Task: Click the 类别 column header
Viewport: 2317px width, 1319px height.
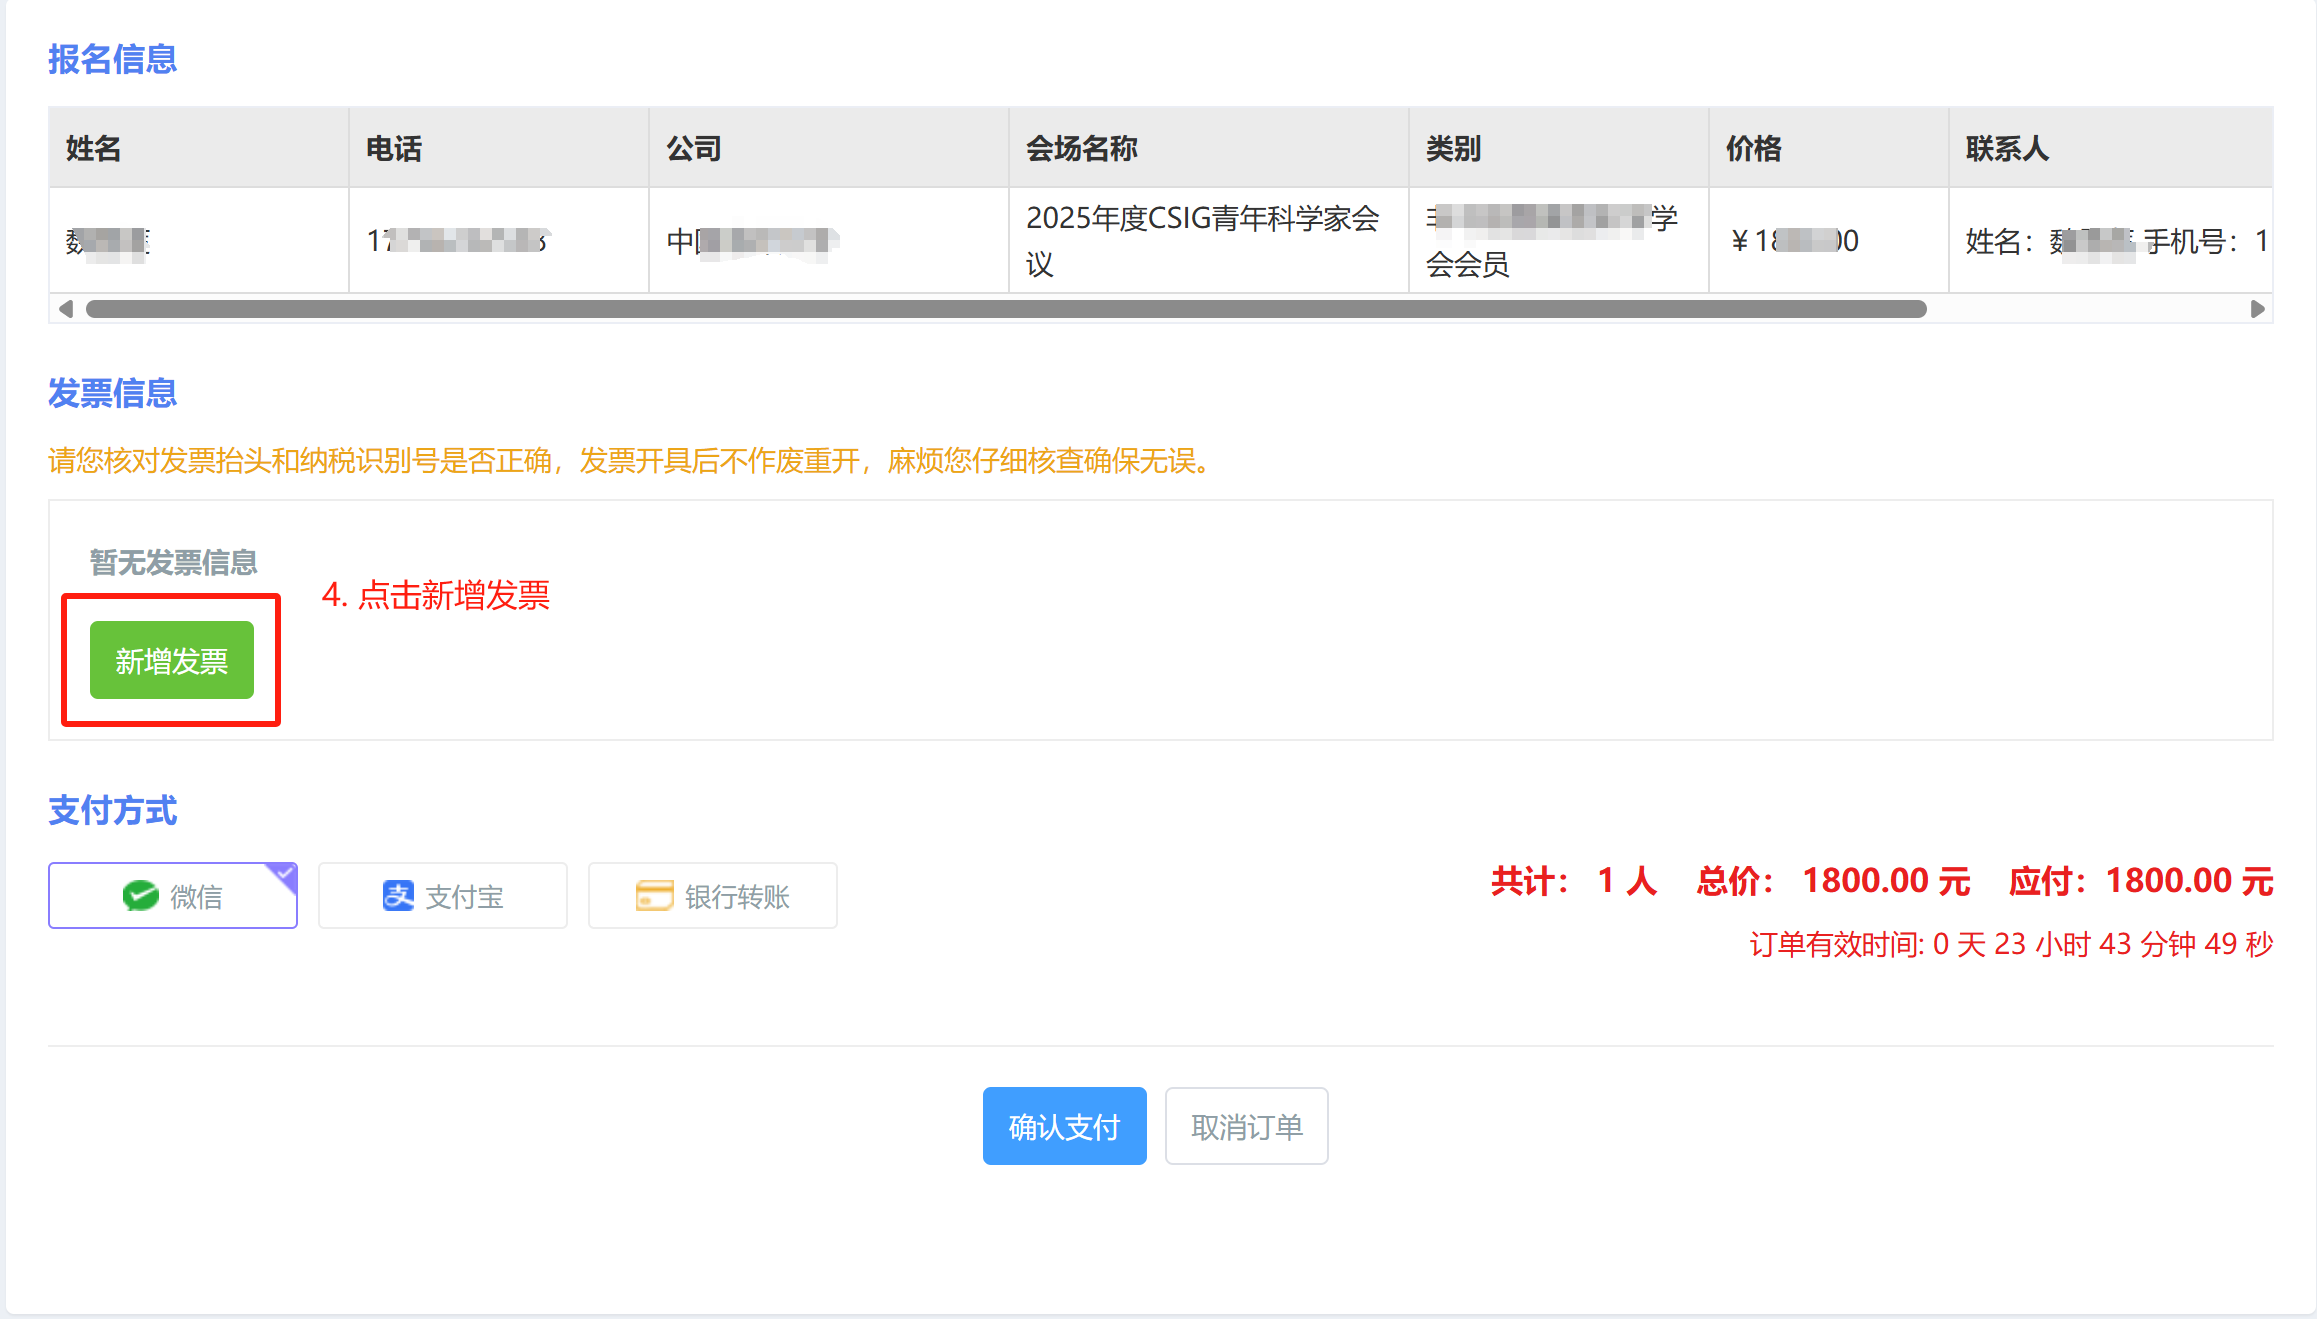Action: click(1454, 148)
